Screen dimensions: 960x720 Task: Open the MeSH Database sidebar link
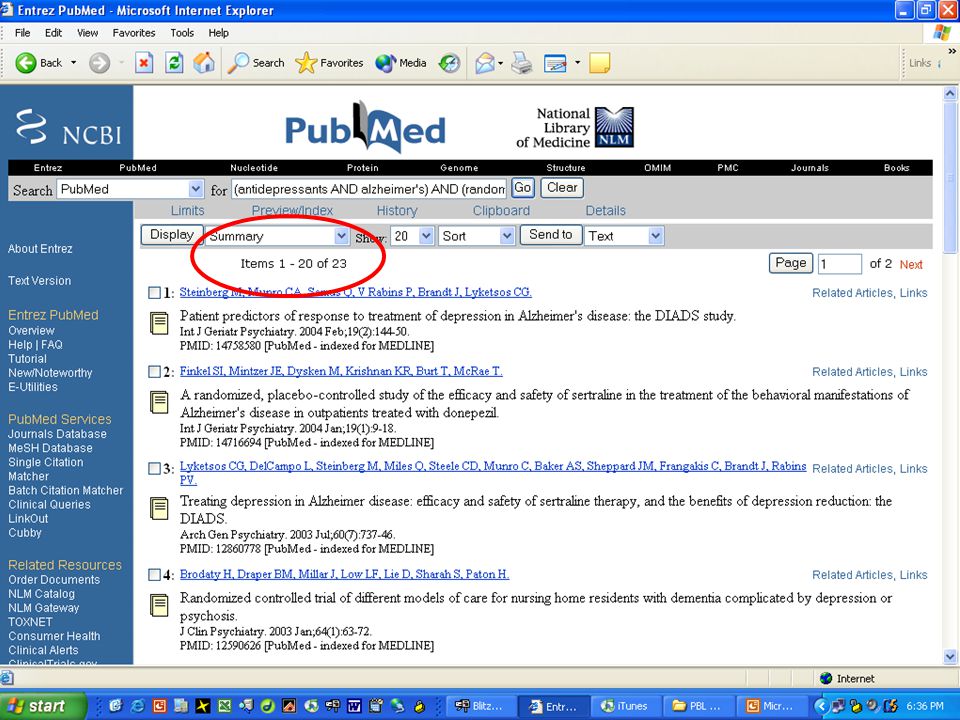[50, 448]
